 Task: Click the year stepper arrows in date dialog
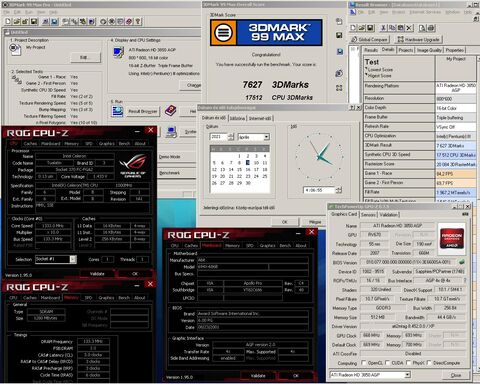click(231, 137)
